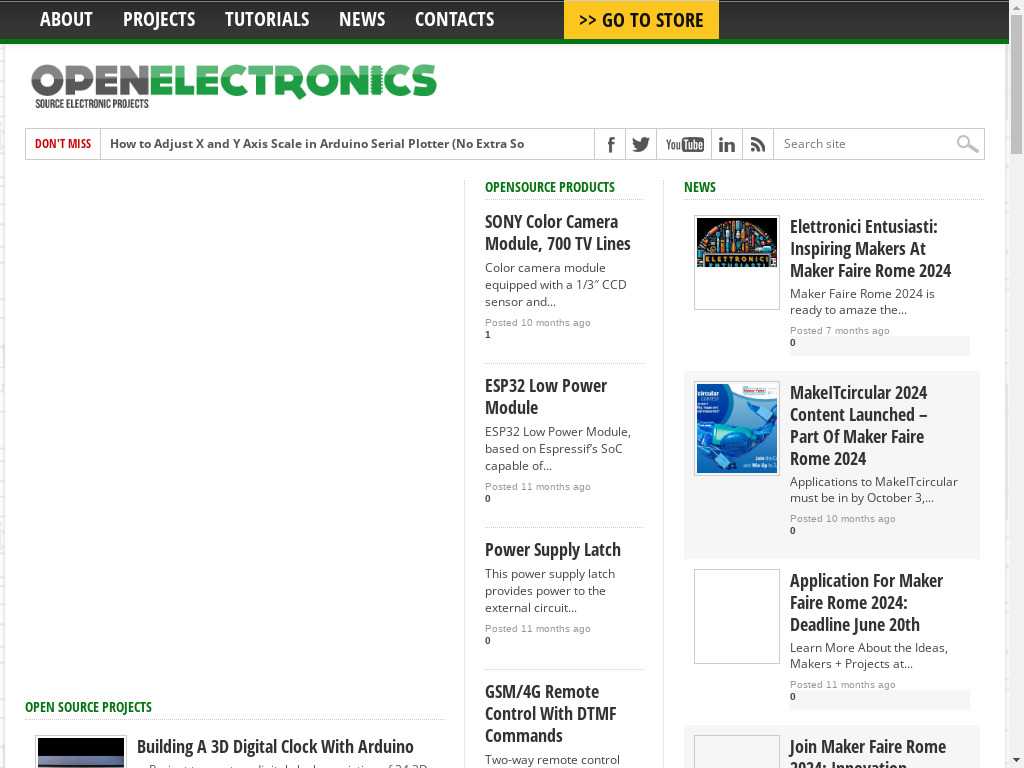Open Power Supply Latch article
The height and width of the screenshot is (768, 1024).
[552, 550]
